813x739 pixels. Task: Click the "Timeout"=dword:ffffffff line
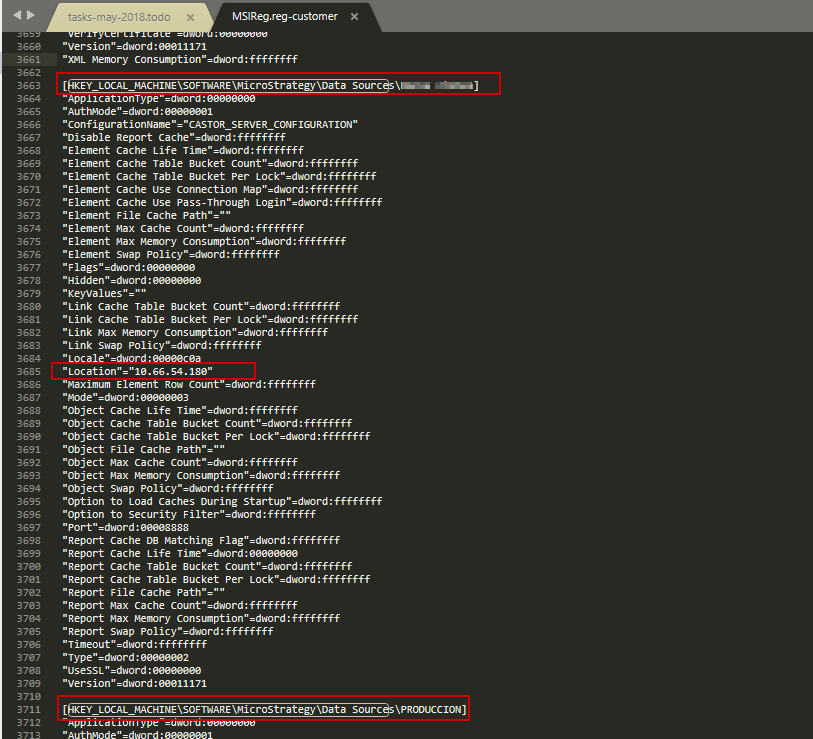[x=135, y=645]
